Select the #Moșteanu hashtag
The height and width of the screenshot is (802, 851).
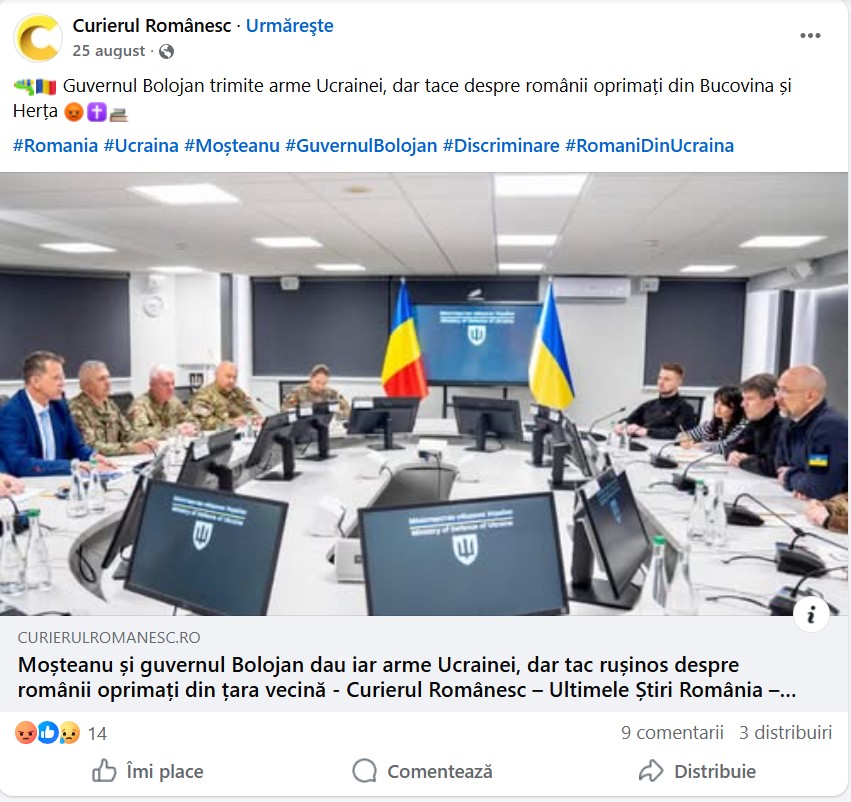pos(232,145)
